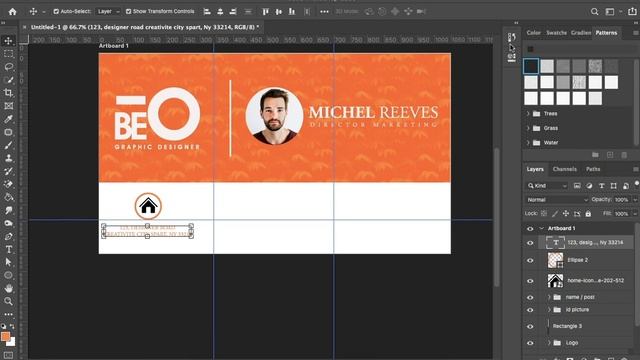
Task: Click lock all layer icon
Action: [x=588, y=213]
